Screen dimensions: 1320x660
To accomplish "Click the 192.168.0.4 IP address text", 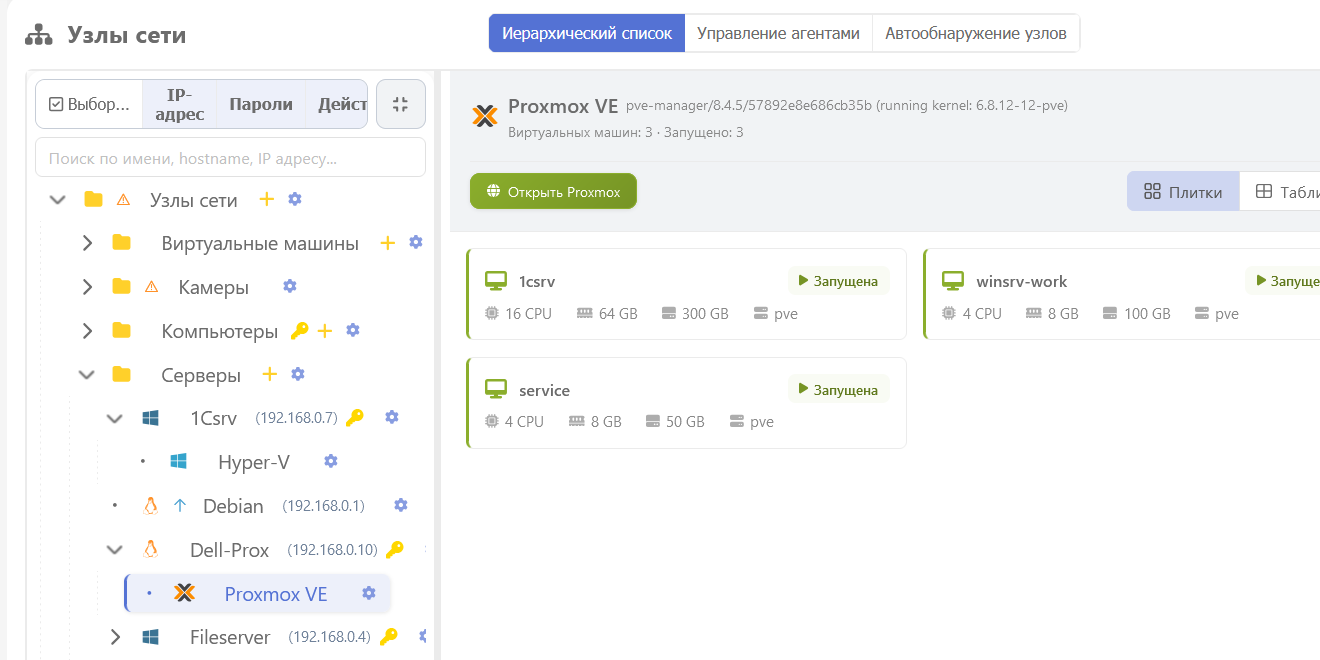I will coord(330,637).
